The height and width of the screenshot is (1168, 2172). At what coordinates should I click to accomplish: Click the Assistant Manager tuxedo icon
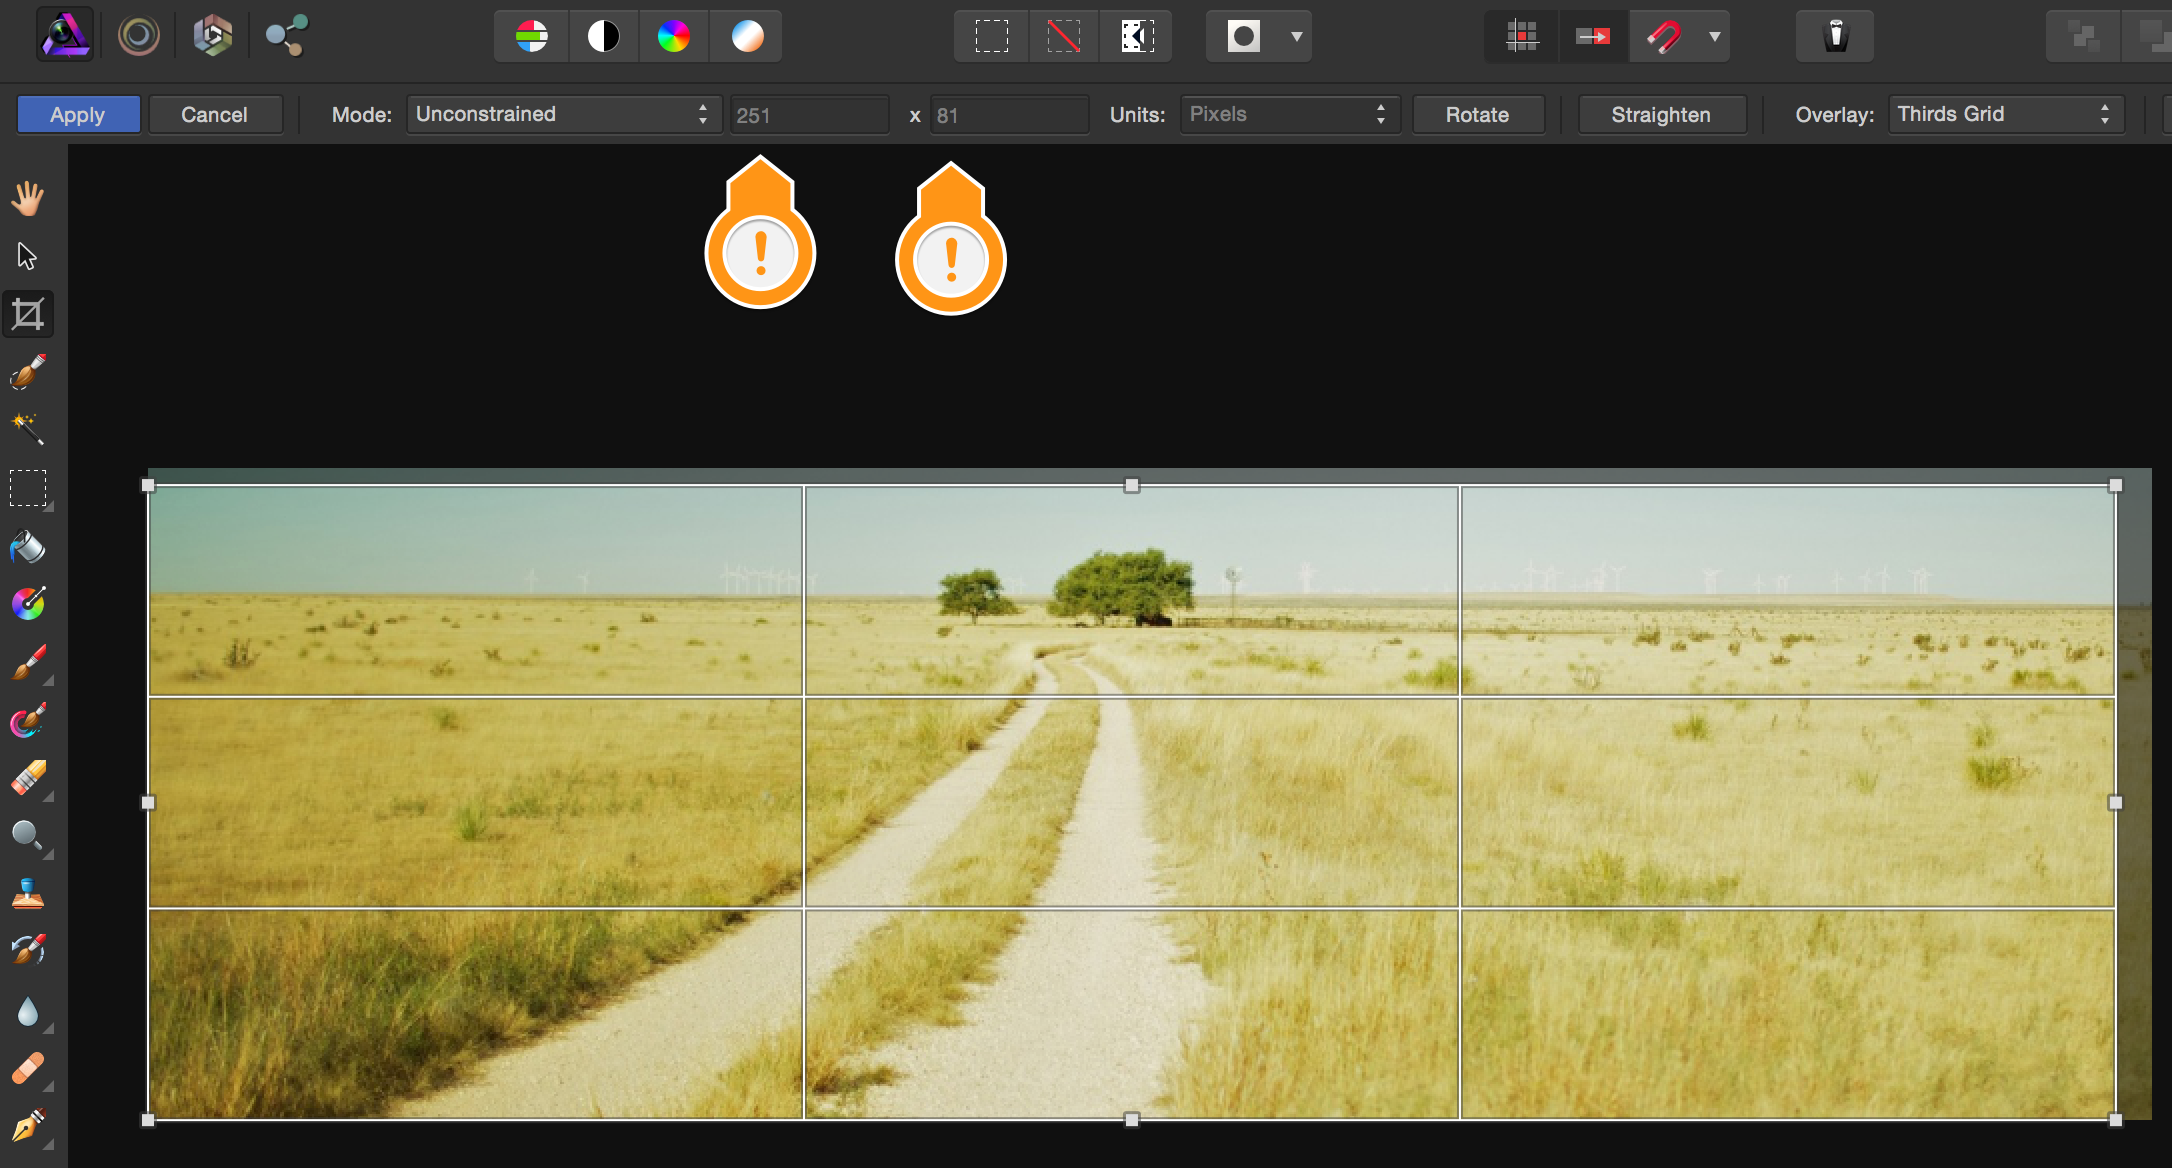click(x=1835, y=37)
